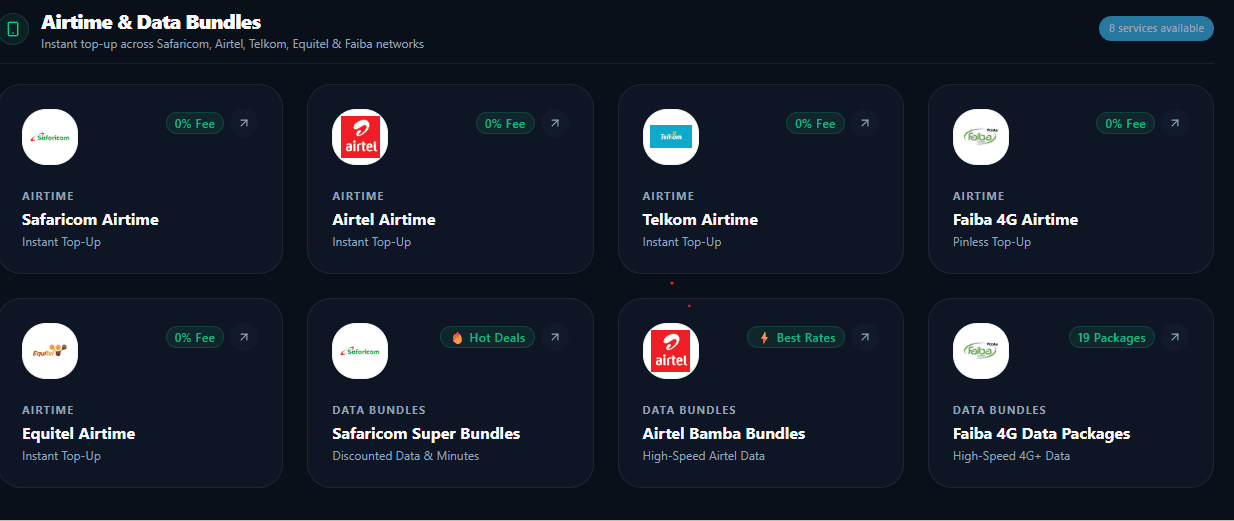Image resolution: width=1234 pixels, height=521 pixels.
Task: Click the Faiba logo on 4G Data Packages card
Action: (981, 351)
